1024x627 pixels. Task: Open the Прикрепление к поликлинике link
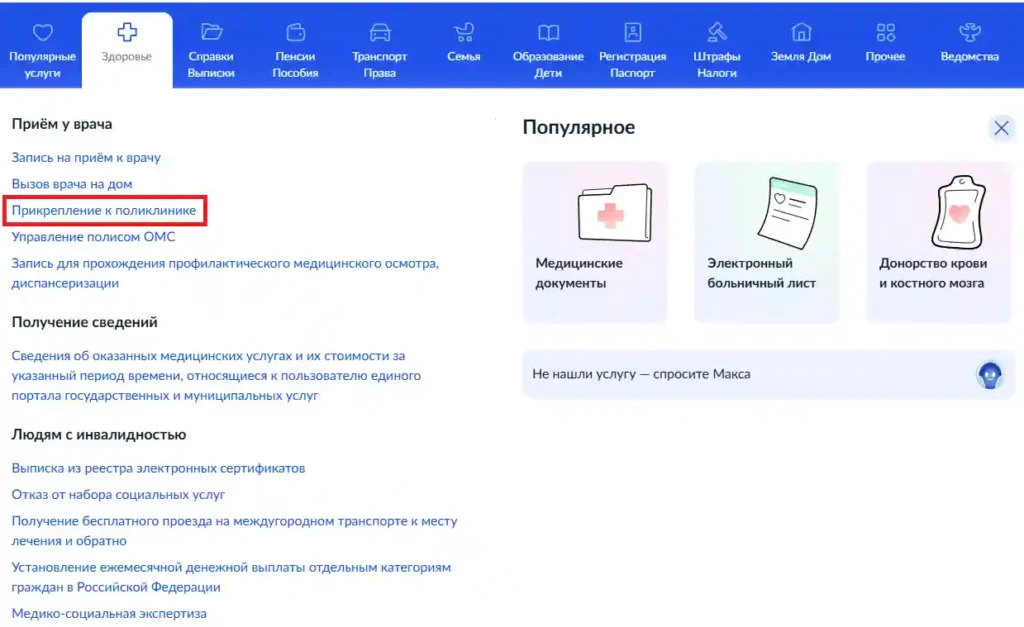[104, 211]
